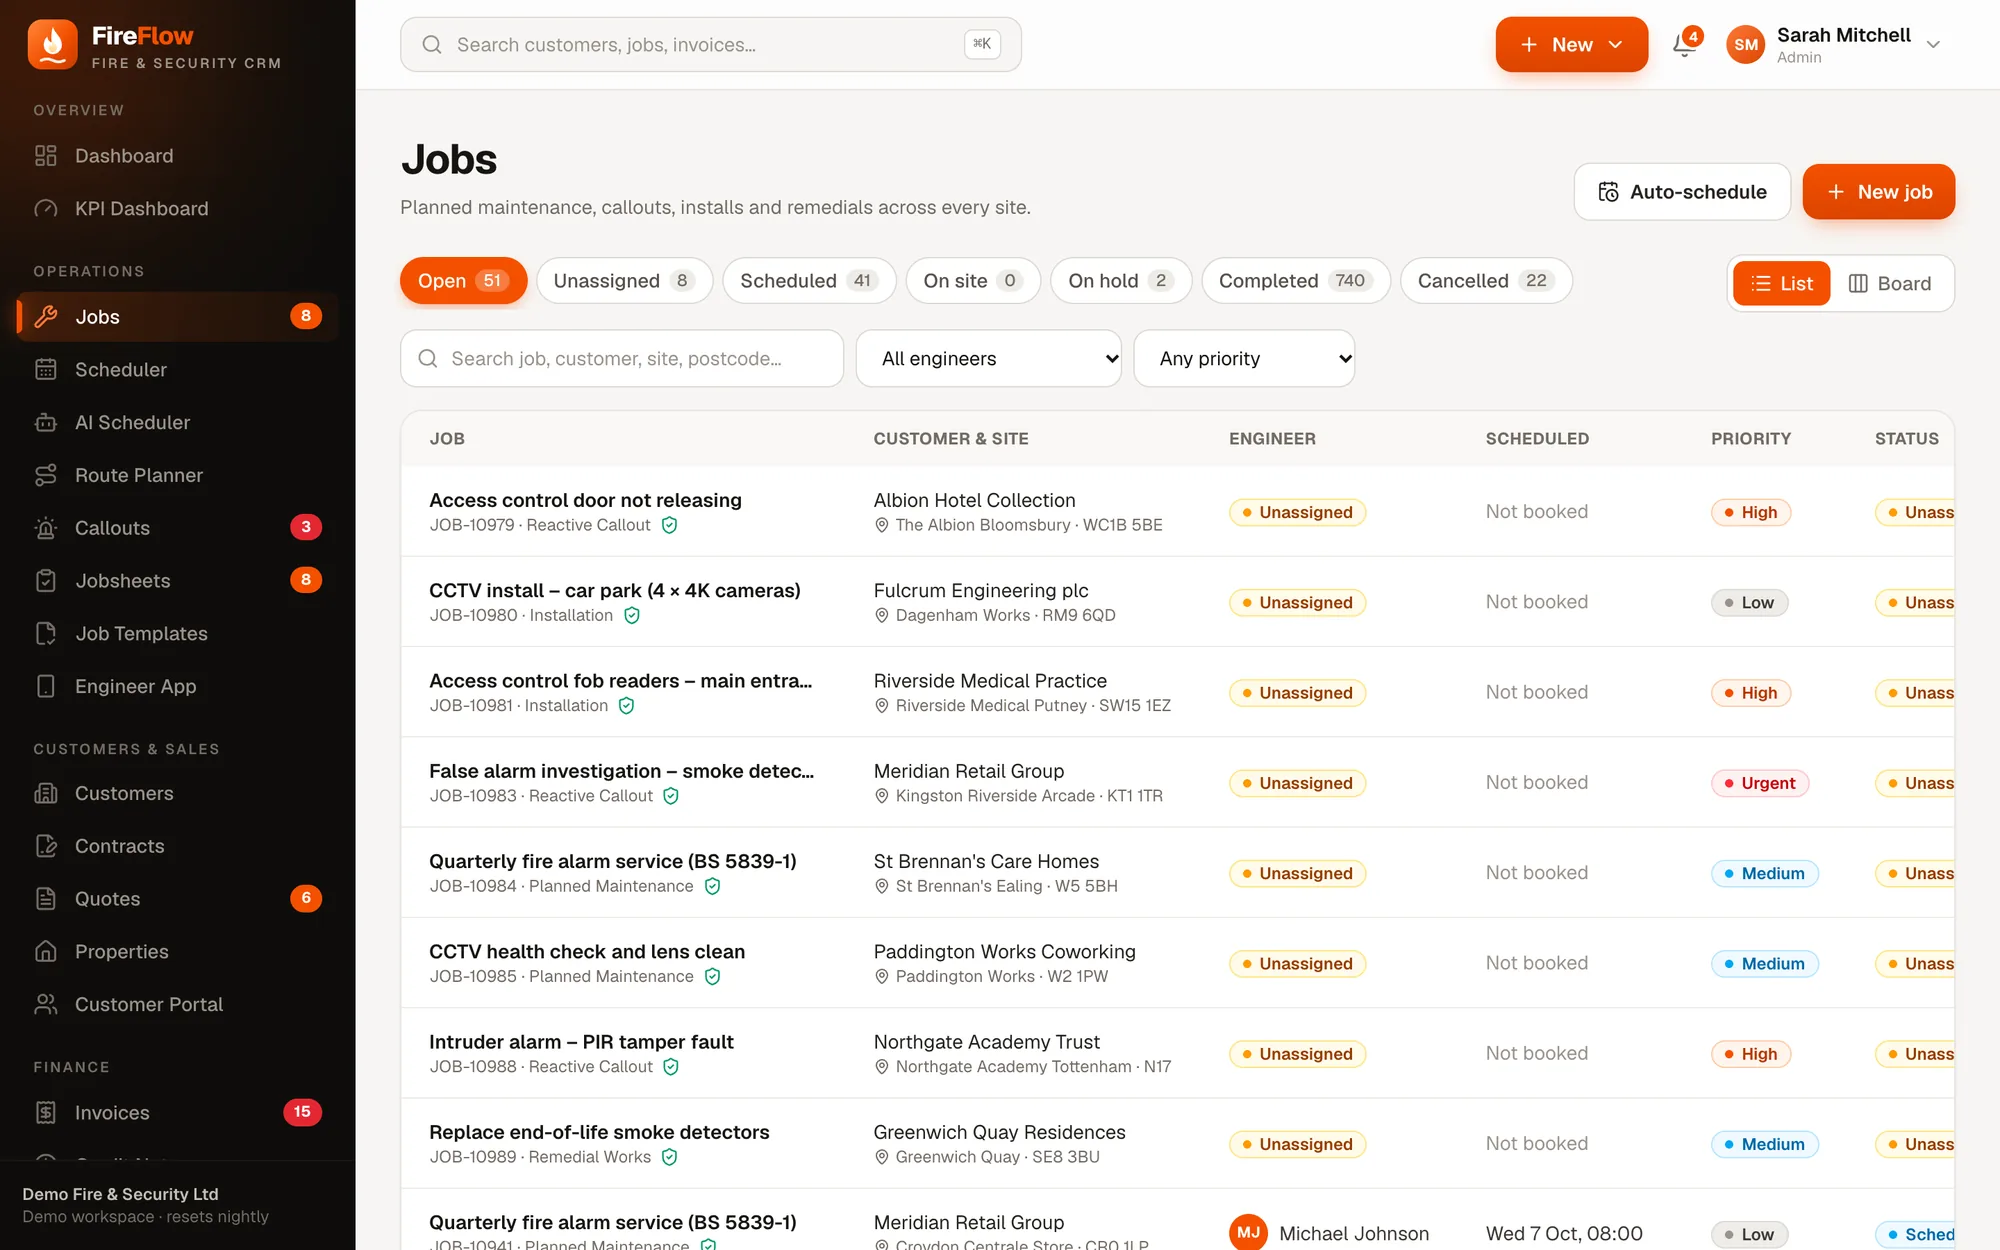Click Urgent priority badge for Meridian Retail
Image resolution: width=2000 pixels, height=1250 pixels.
1759,783
